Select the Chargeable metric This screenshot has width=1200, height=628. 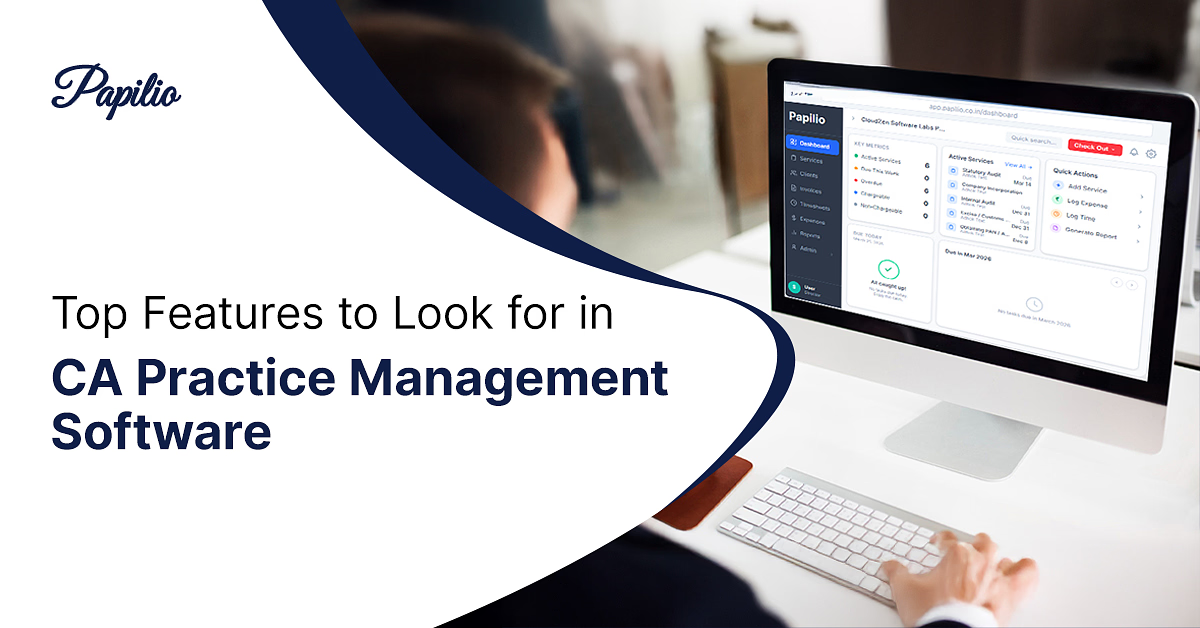tap(891, 197)
